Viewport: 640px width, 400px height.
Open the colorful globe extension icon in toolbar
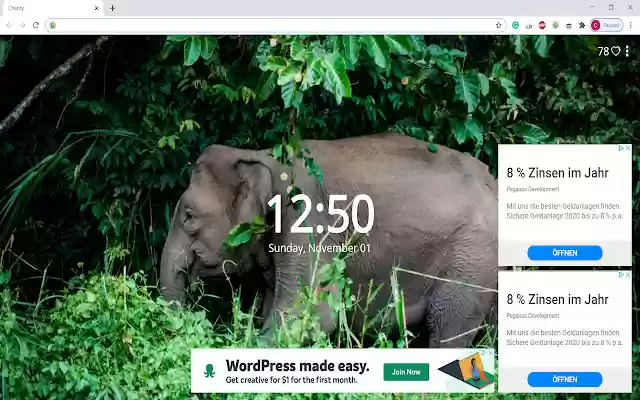click(556, 25)
